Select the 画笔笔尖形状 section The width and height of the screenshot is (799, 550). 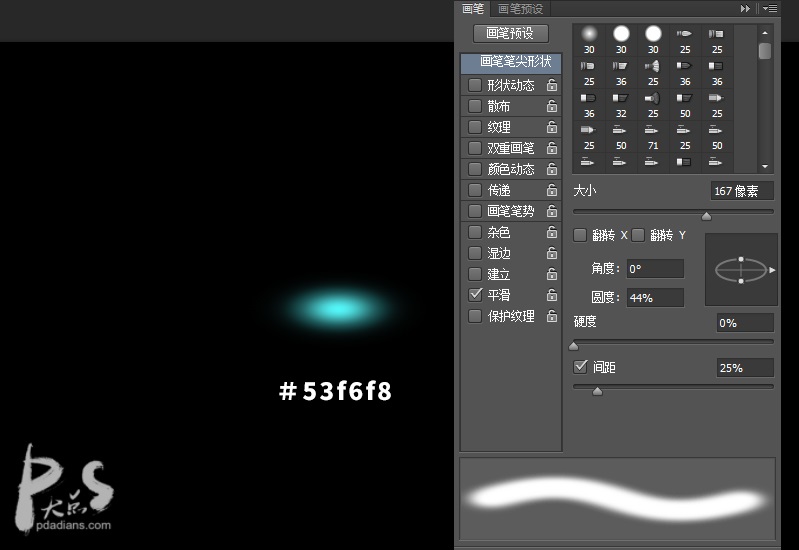coord(511,62)
